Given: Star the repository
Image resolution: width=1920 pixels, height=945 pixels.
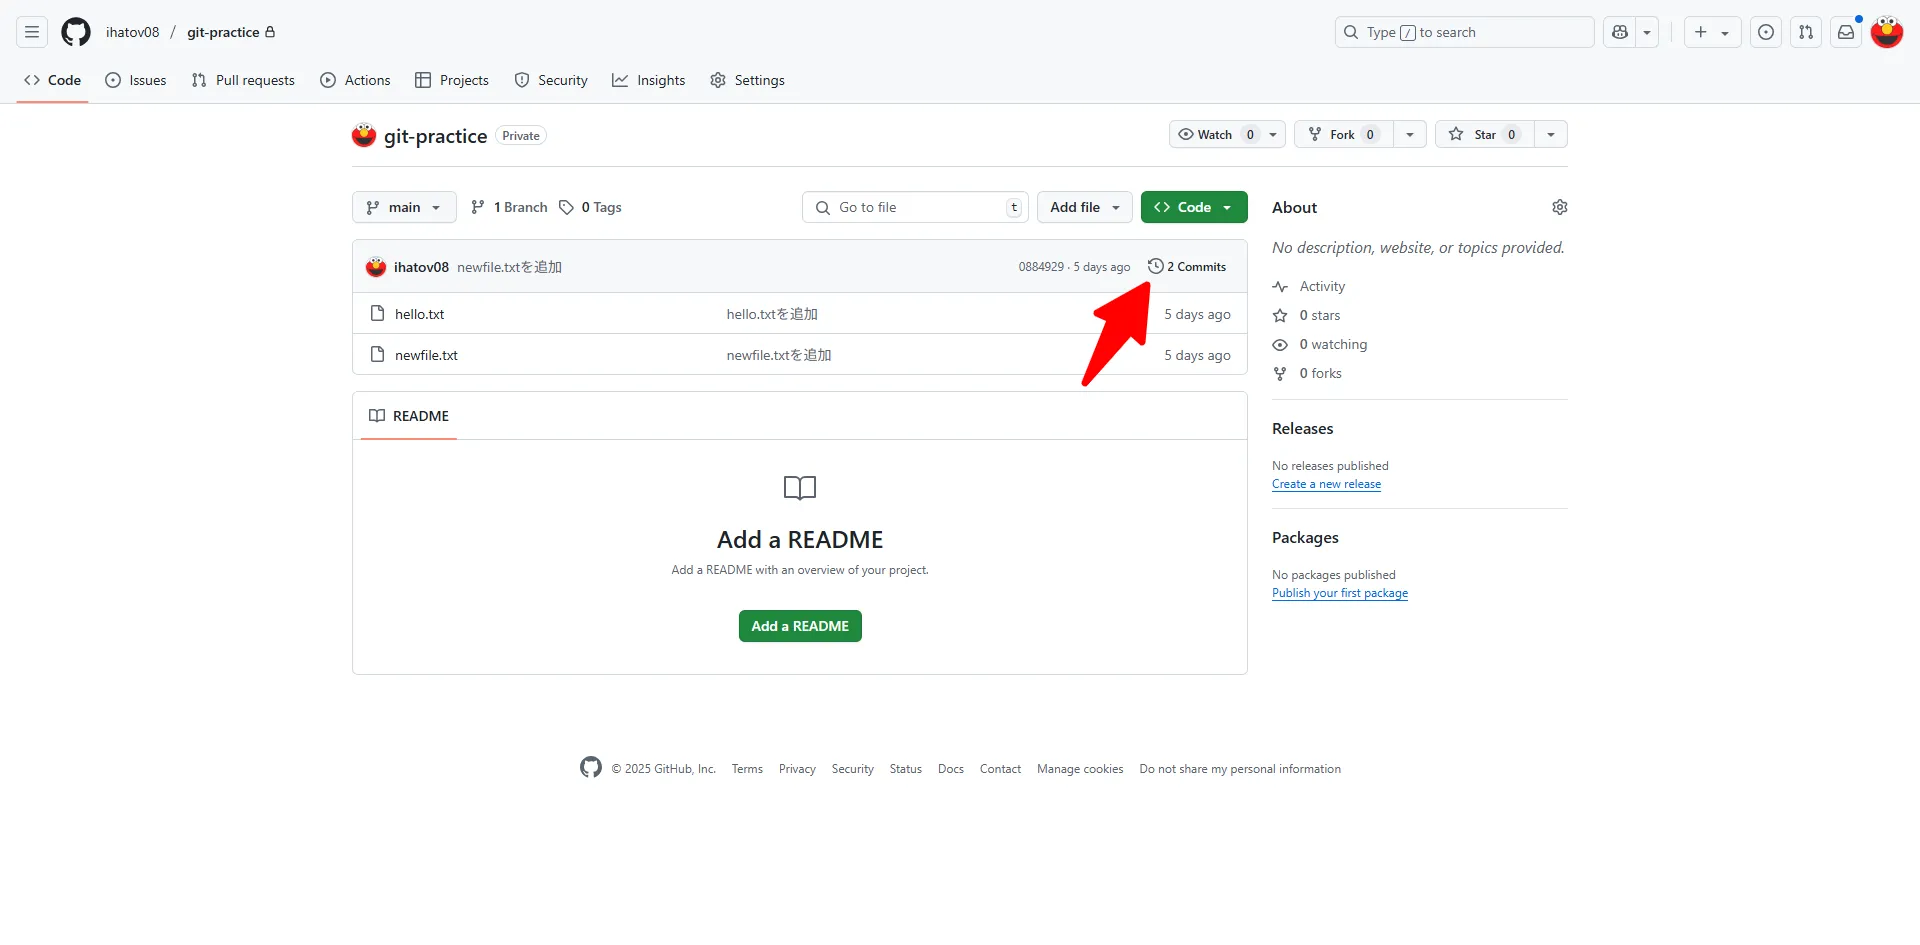Looking at the screenshot, I should point(1485,134).
